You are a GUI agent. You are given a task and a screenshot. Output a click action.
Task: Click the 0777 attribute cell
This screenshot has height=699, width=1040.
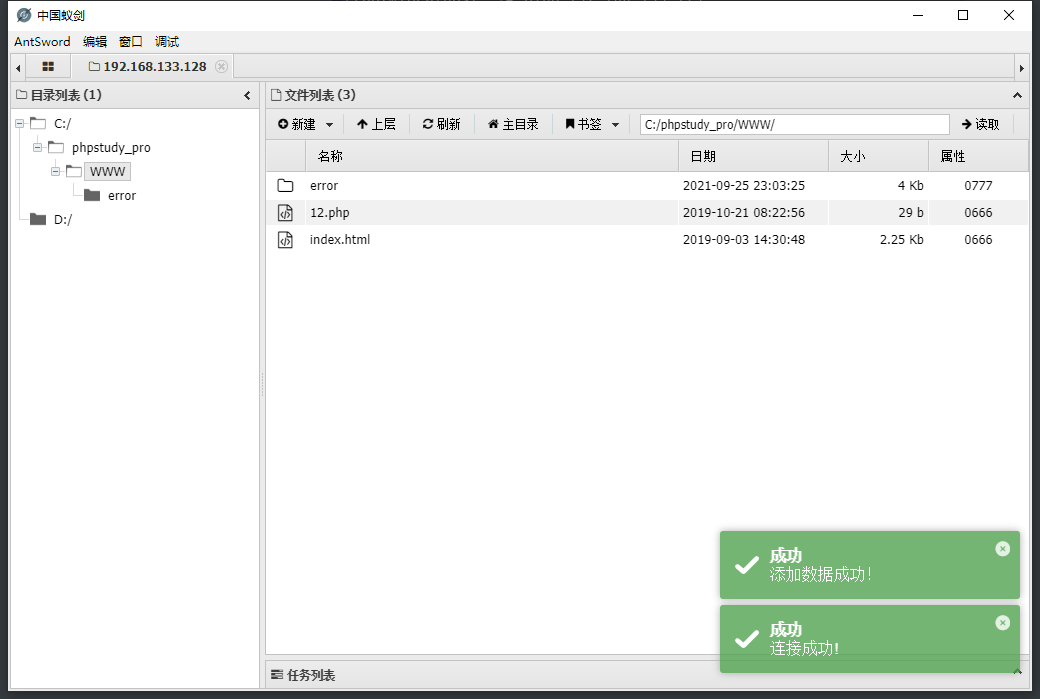(x=978, y=186)
